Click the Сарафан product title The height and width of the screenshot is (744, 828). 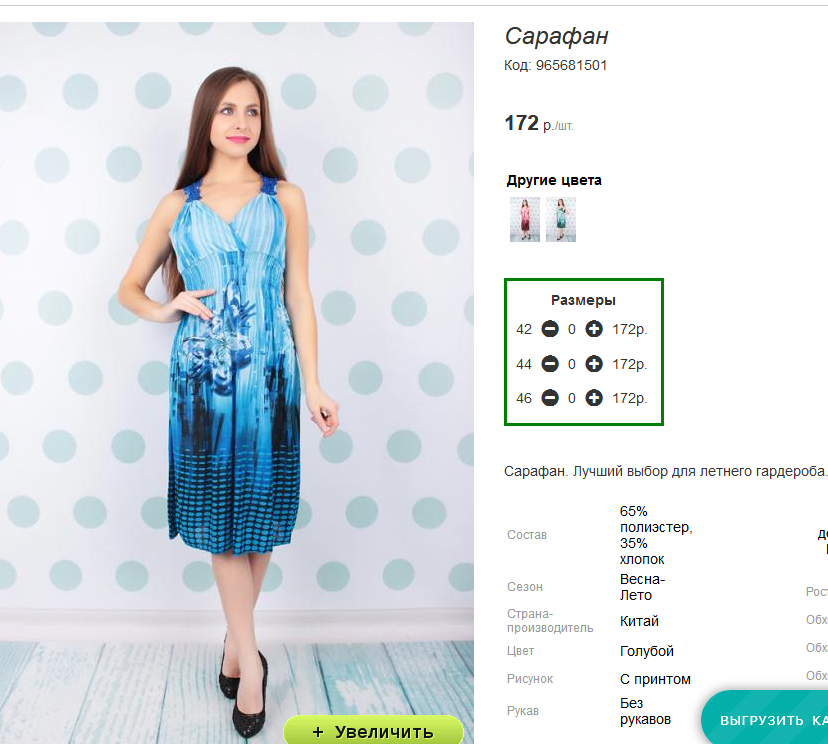click(557, 37)
